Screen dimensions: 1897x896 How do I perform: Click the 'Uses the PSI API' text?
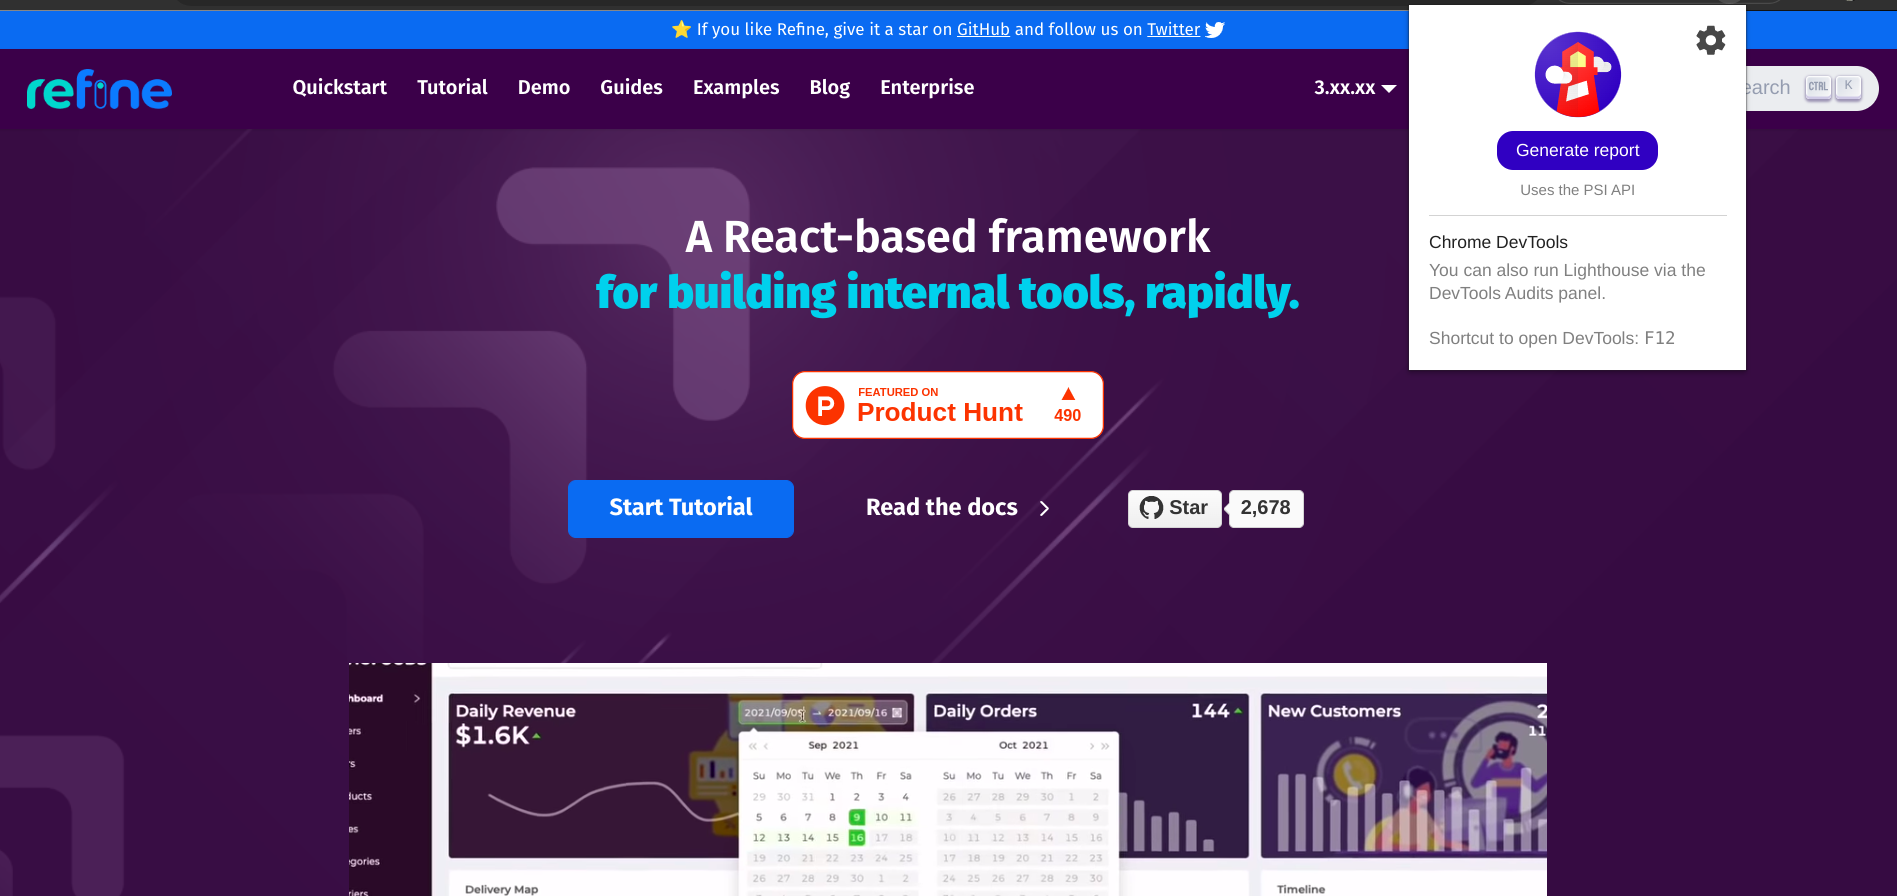1577,190
